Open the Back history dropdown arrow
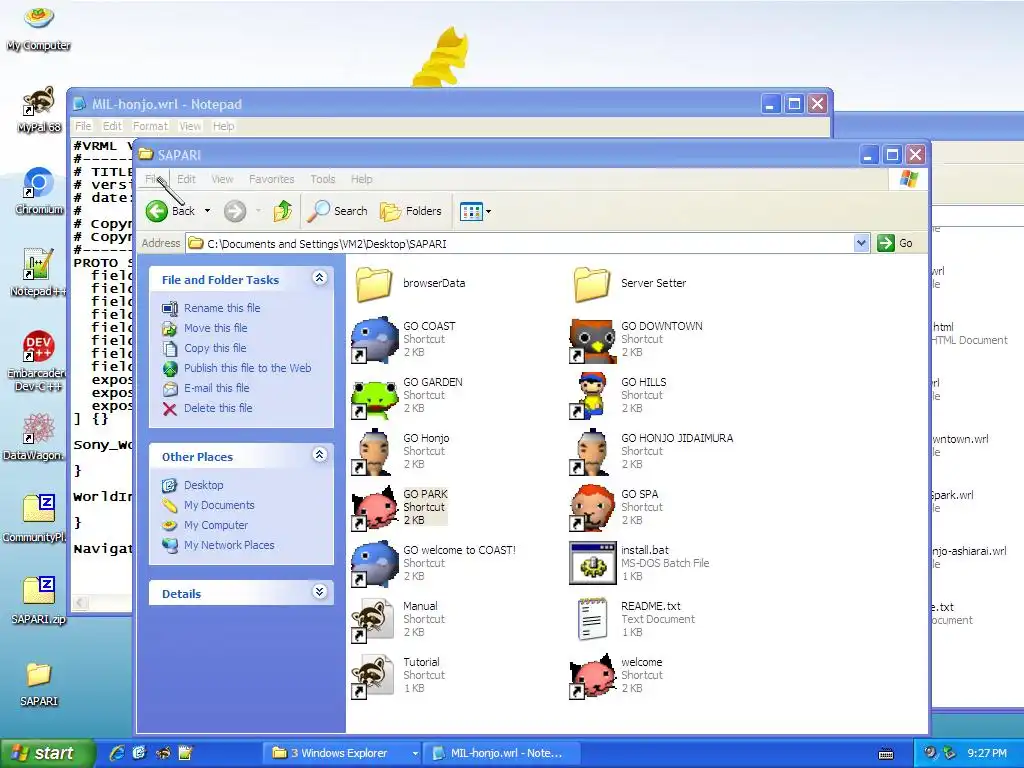This screenshot has width=1024, height=768. coord(208,211)
